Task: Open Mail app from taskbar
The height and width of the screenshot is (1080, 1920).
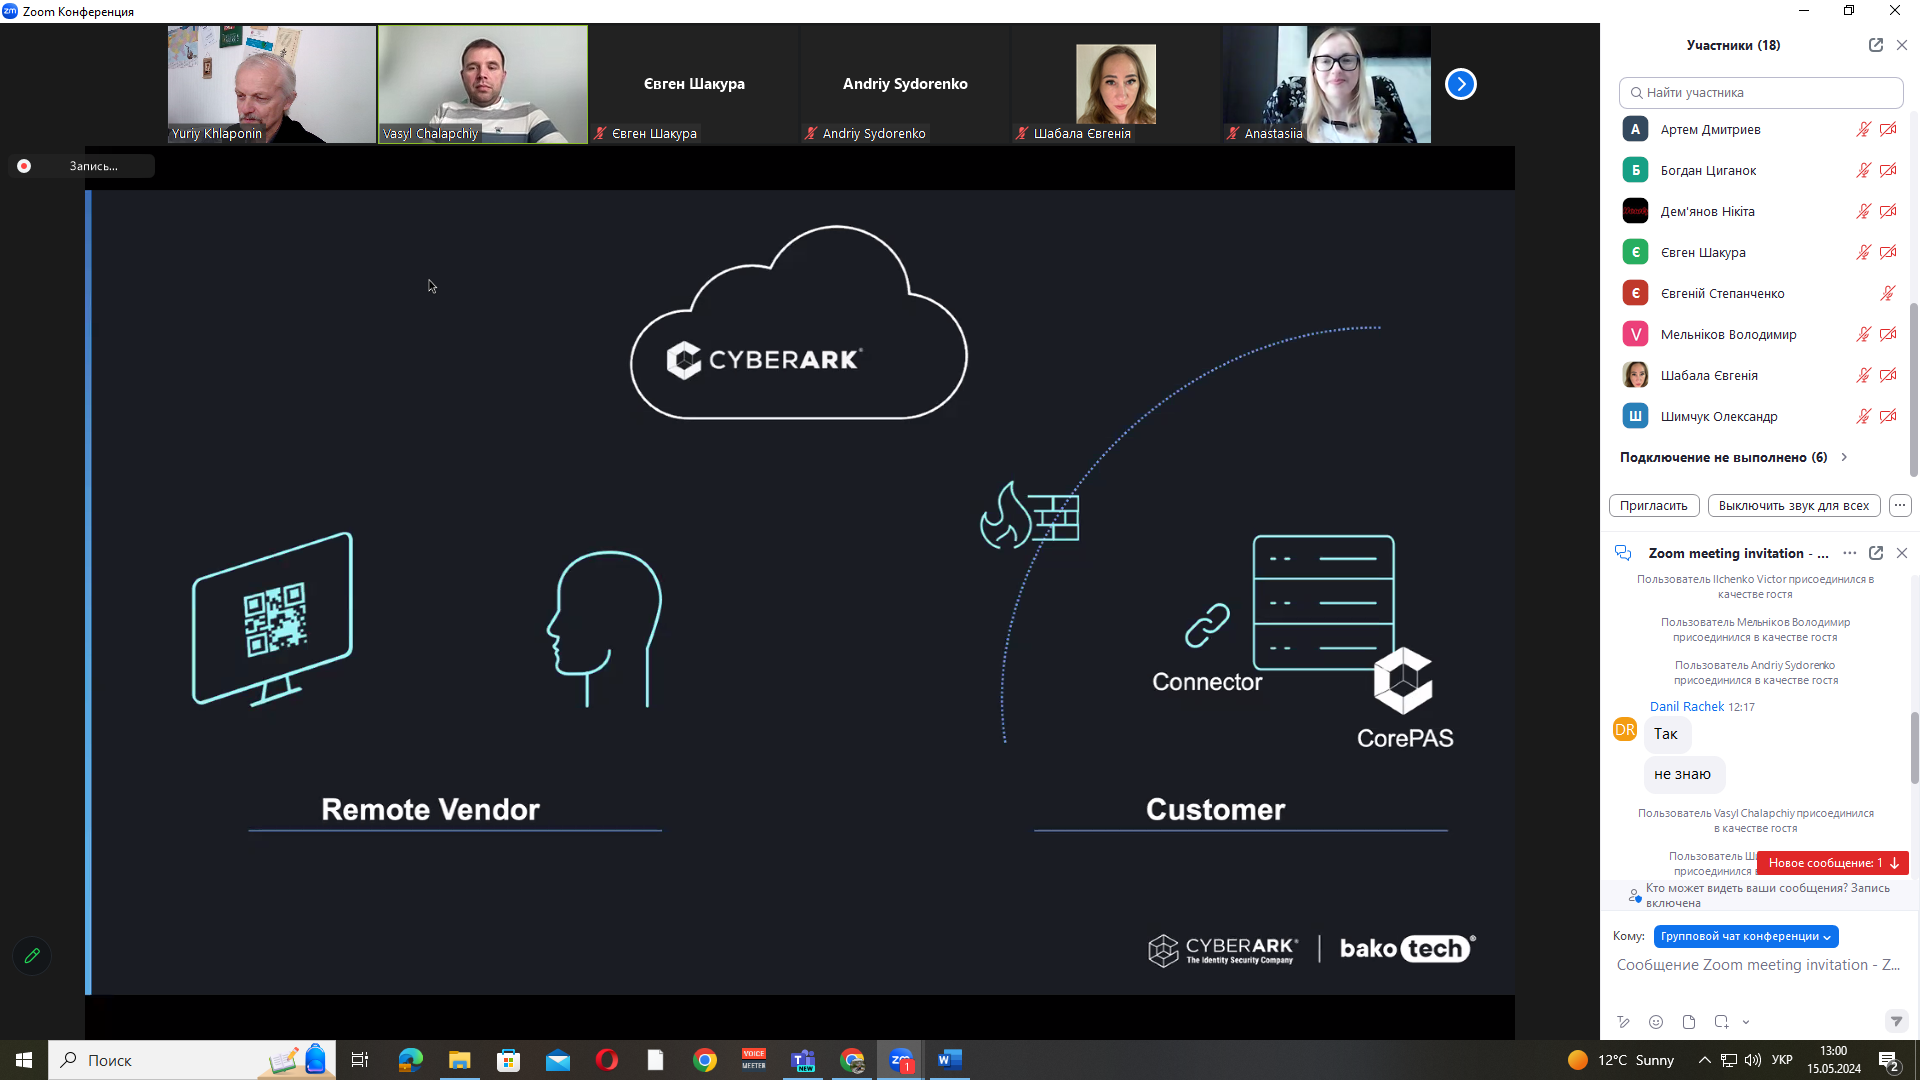Action: pyautogui.click(x=557, y=1060)
